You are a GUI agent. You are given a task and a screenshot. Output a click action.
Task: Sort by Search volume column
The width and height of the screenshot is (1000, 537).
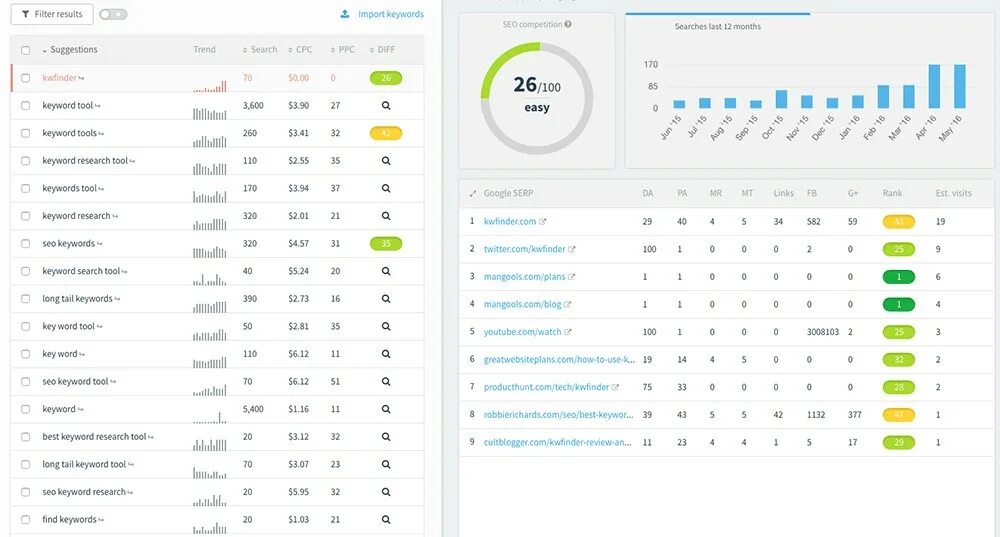pyautogui.click(x=260, y=50)
